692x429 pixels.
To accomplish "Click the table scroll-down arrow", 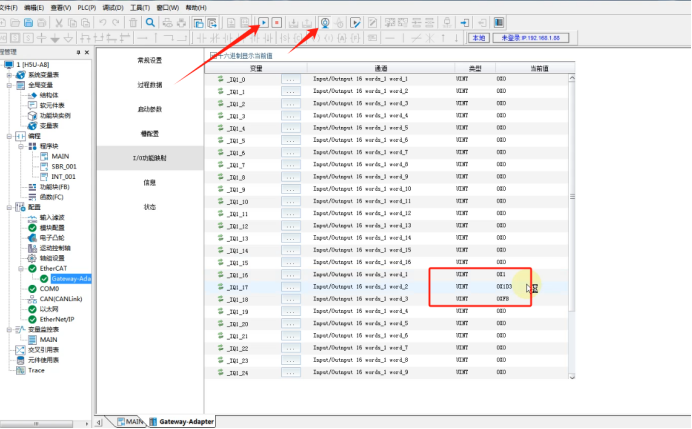I will pos(572,377).
